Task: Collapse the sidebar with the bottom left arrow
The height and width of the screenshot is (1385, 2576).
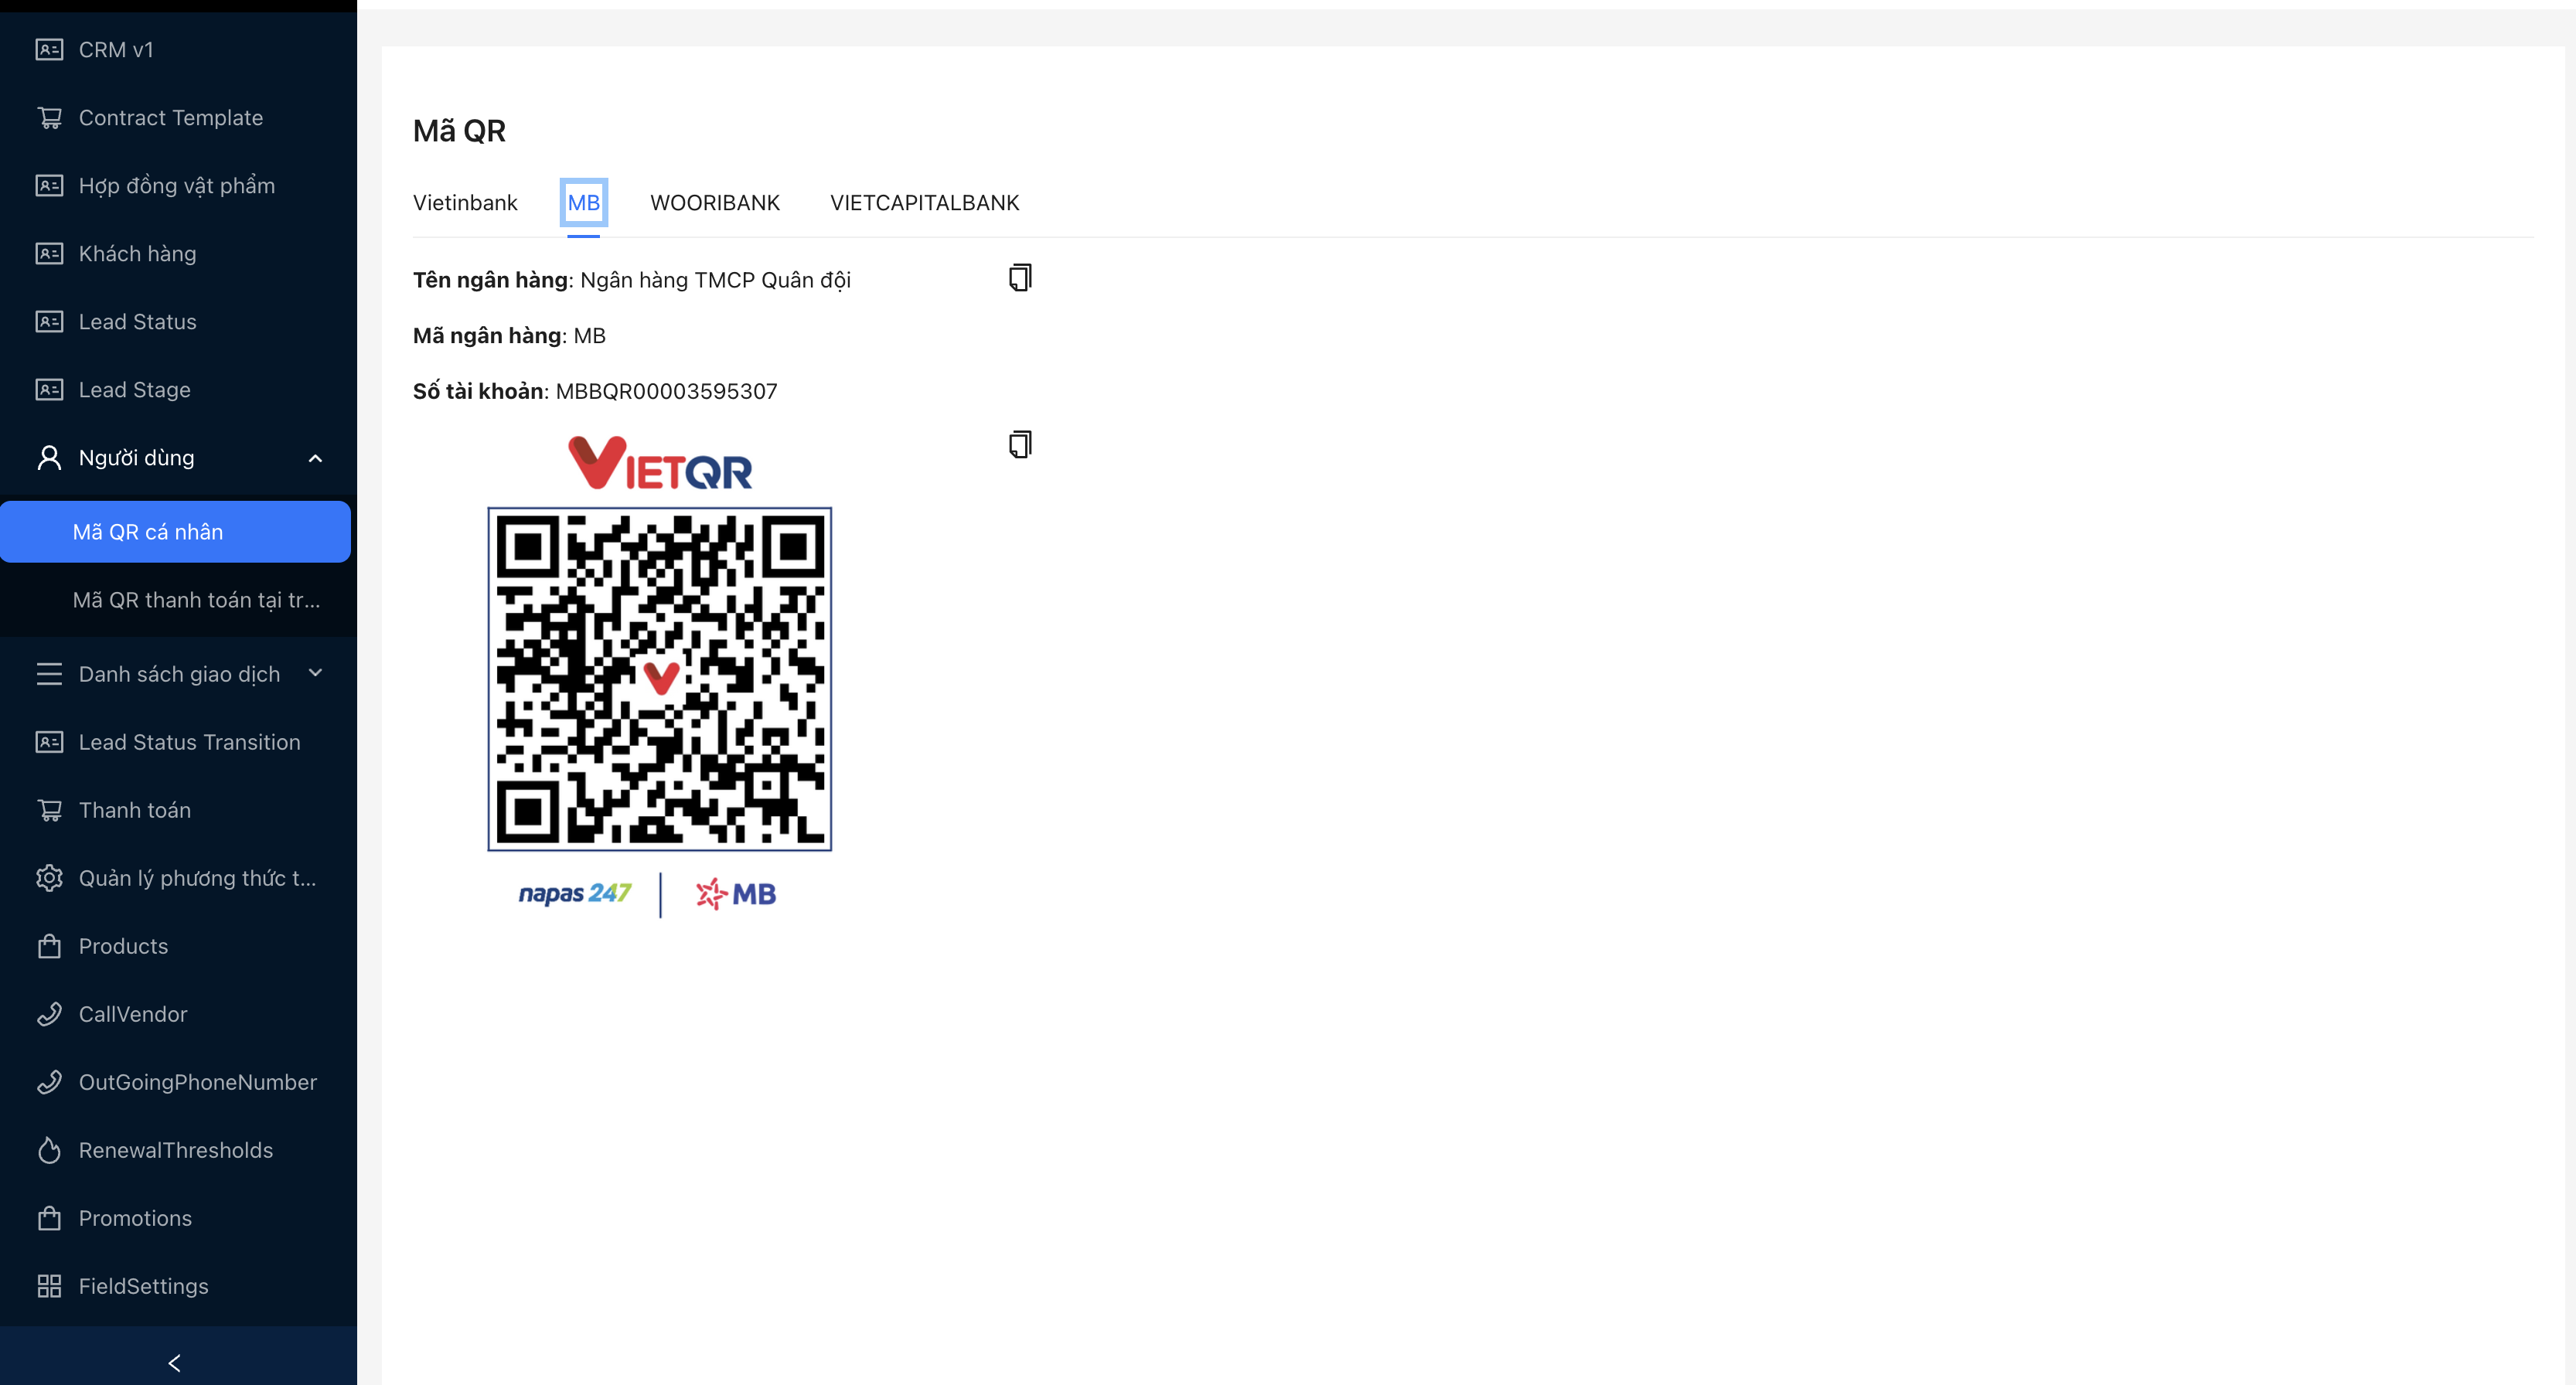Action: 175,1362
